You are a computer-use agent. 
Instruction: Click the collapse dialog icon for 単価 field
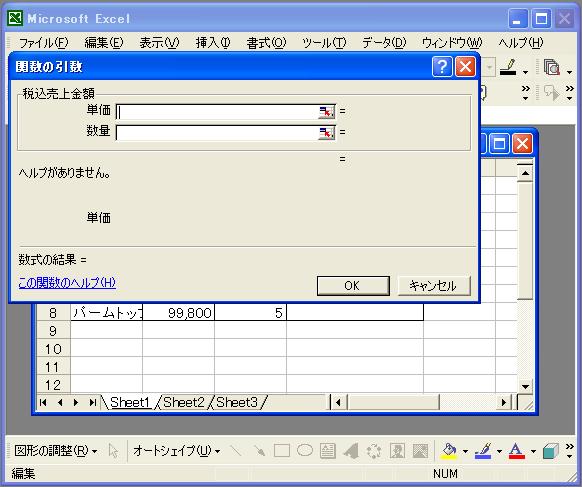tap(327, 111)
